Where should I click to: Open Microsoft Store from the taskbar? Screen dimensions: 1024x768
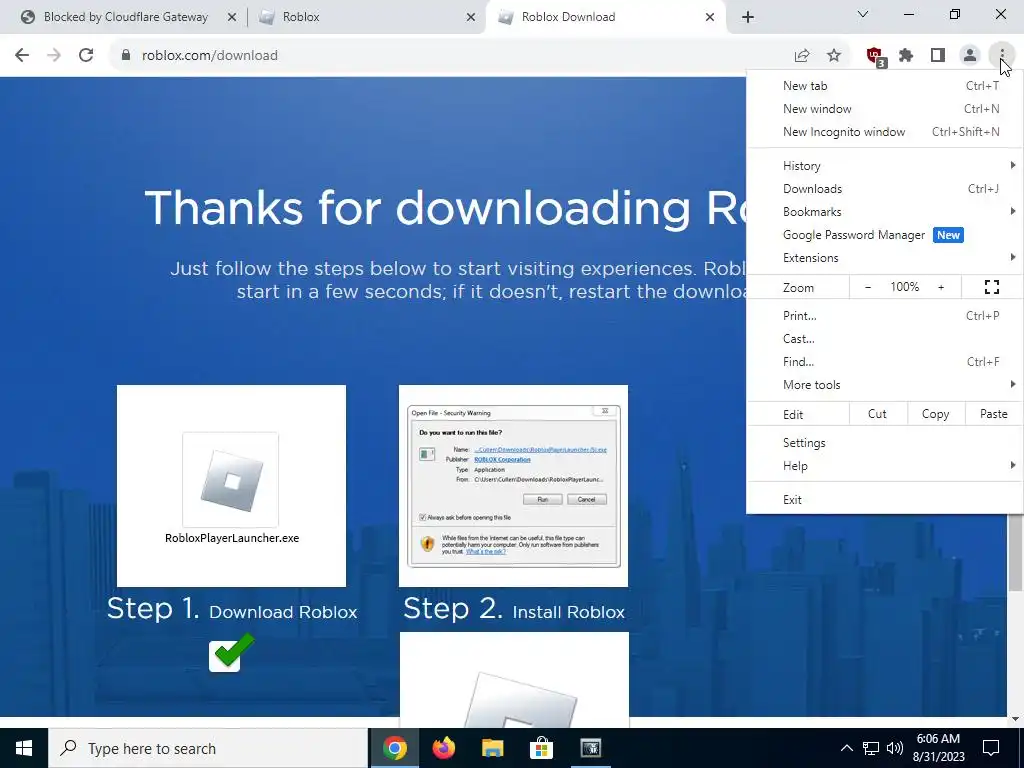[541, 748]
